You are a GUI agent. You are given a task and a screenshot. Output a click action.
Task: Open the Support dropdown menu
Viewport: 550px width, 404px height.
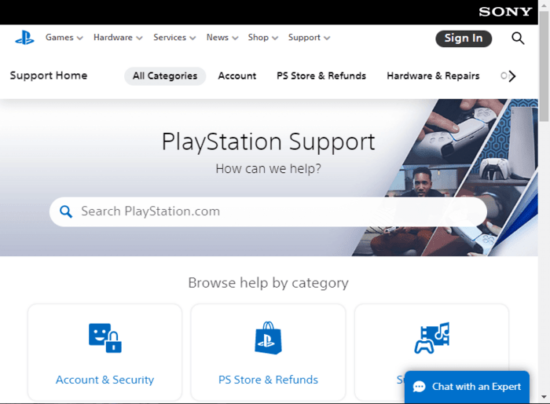[309, 38]
